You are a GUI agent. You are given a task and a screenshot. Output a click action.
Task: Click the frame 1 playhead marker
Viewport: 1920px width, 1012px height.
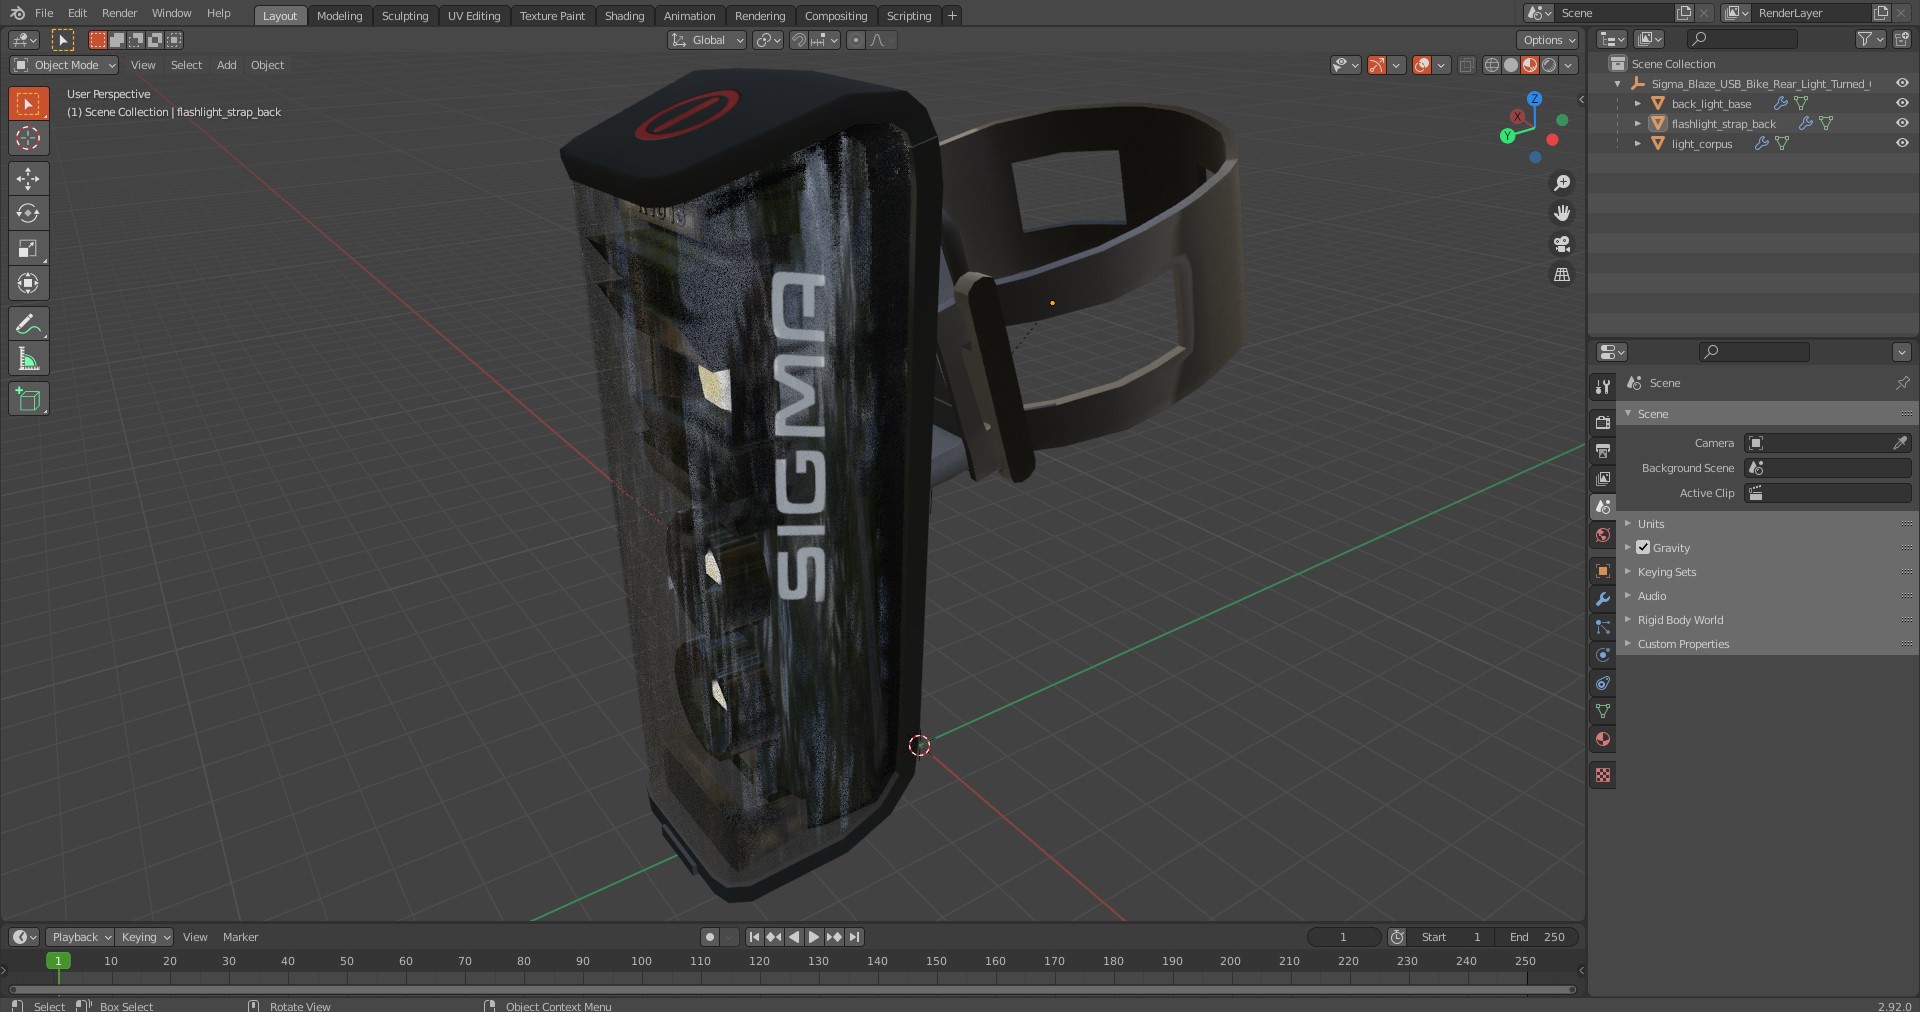pos(58,961)
